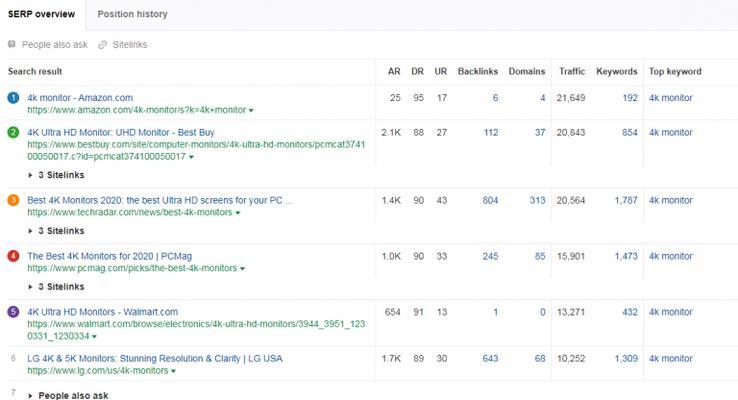Open Best Buy's 37 referring domains

coord(540,133)
